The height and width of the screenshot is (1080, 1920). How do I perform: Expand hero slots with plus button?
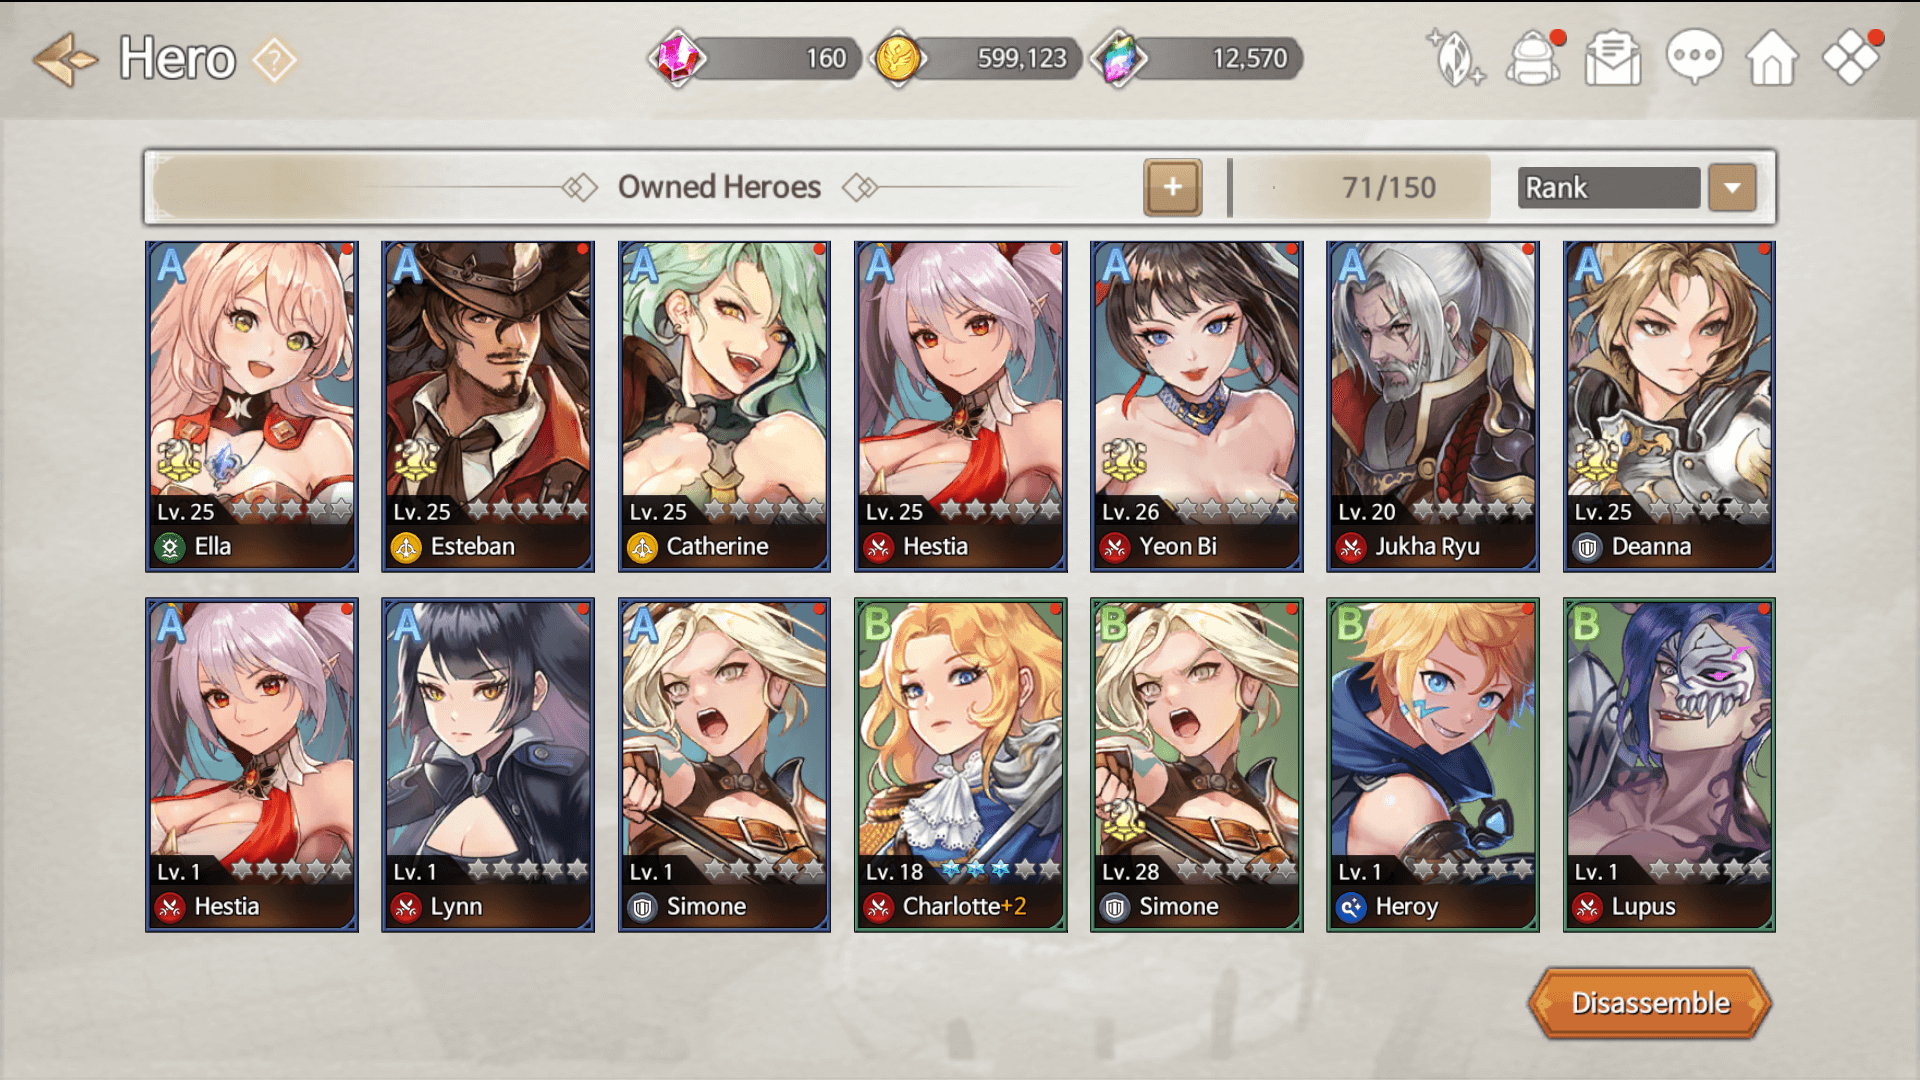coord(1172,187)
